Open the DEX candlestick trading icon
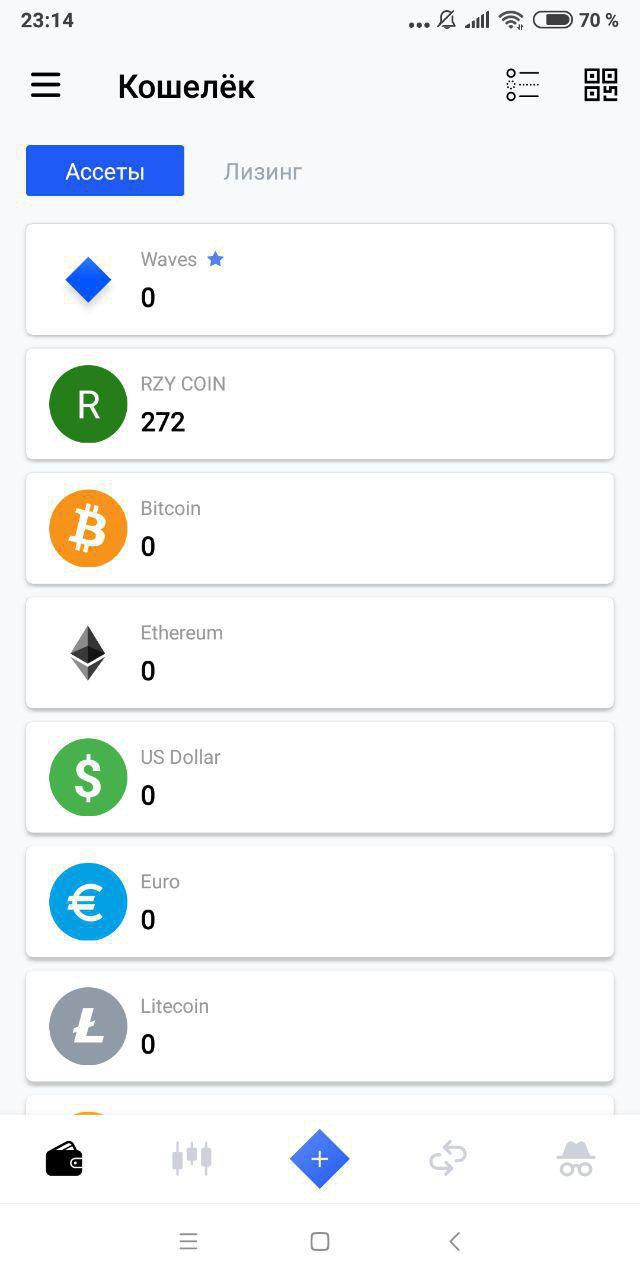Viewport: 640px width, 1280px height. click(192, 1159)
